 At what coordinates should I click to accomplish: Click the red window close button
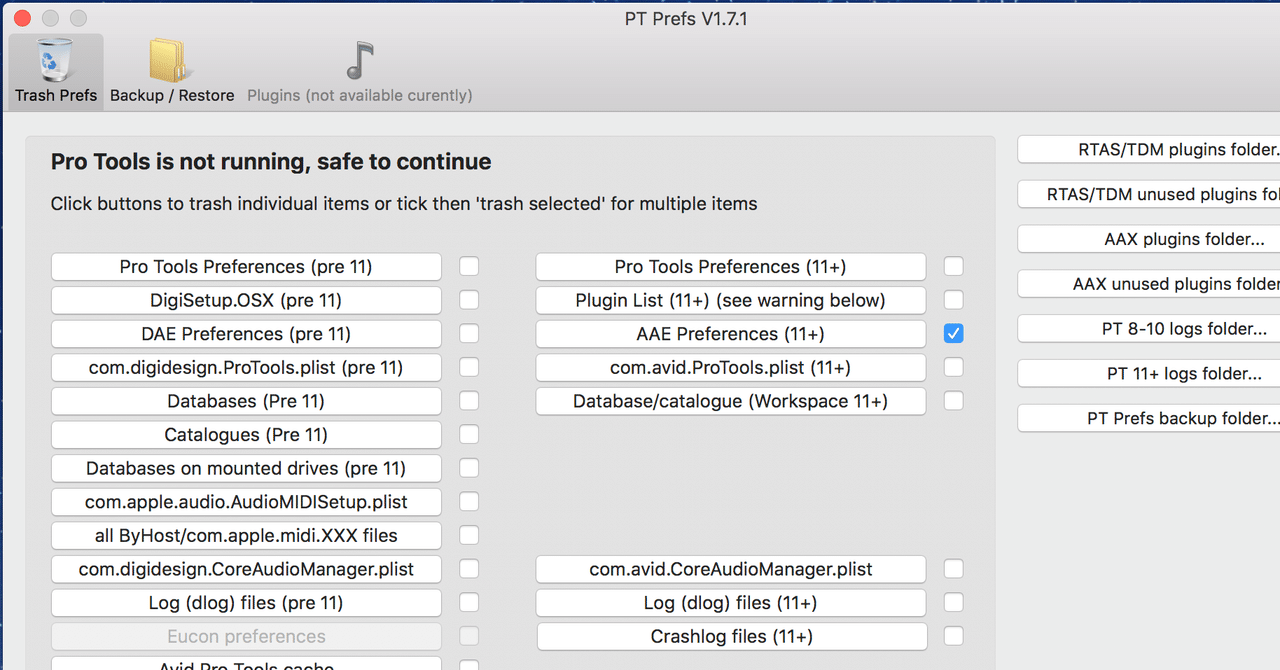[22, 18]
